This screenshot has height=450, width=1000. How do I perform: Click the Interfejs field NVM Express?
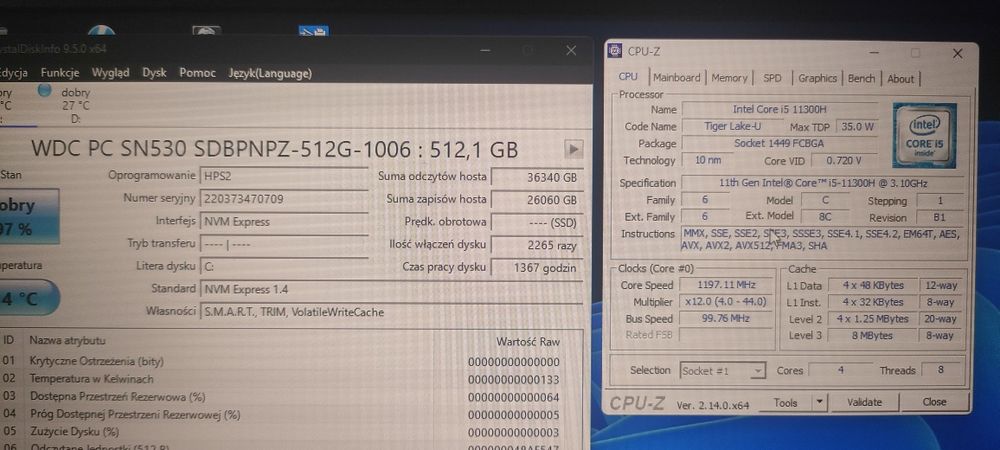tap(284, 222)
